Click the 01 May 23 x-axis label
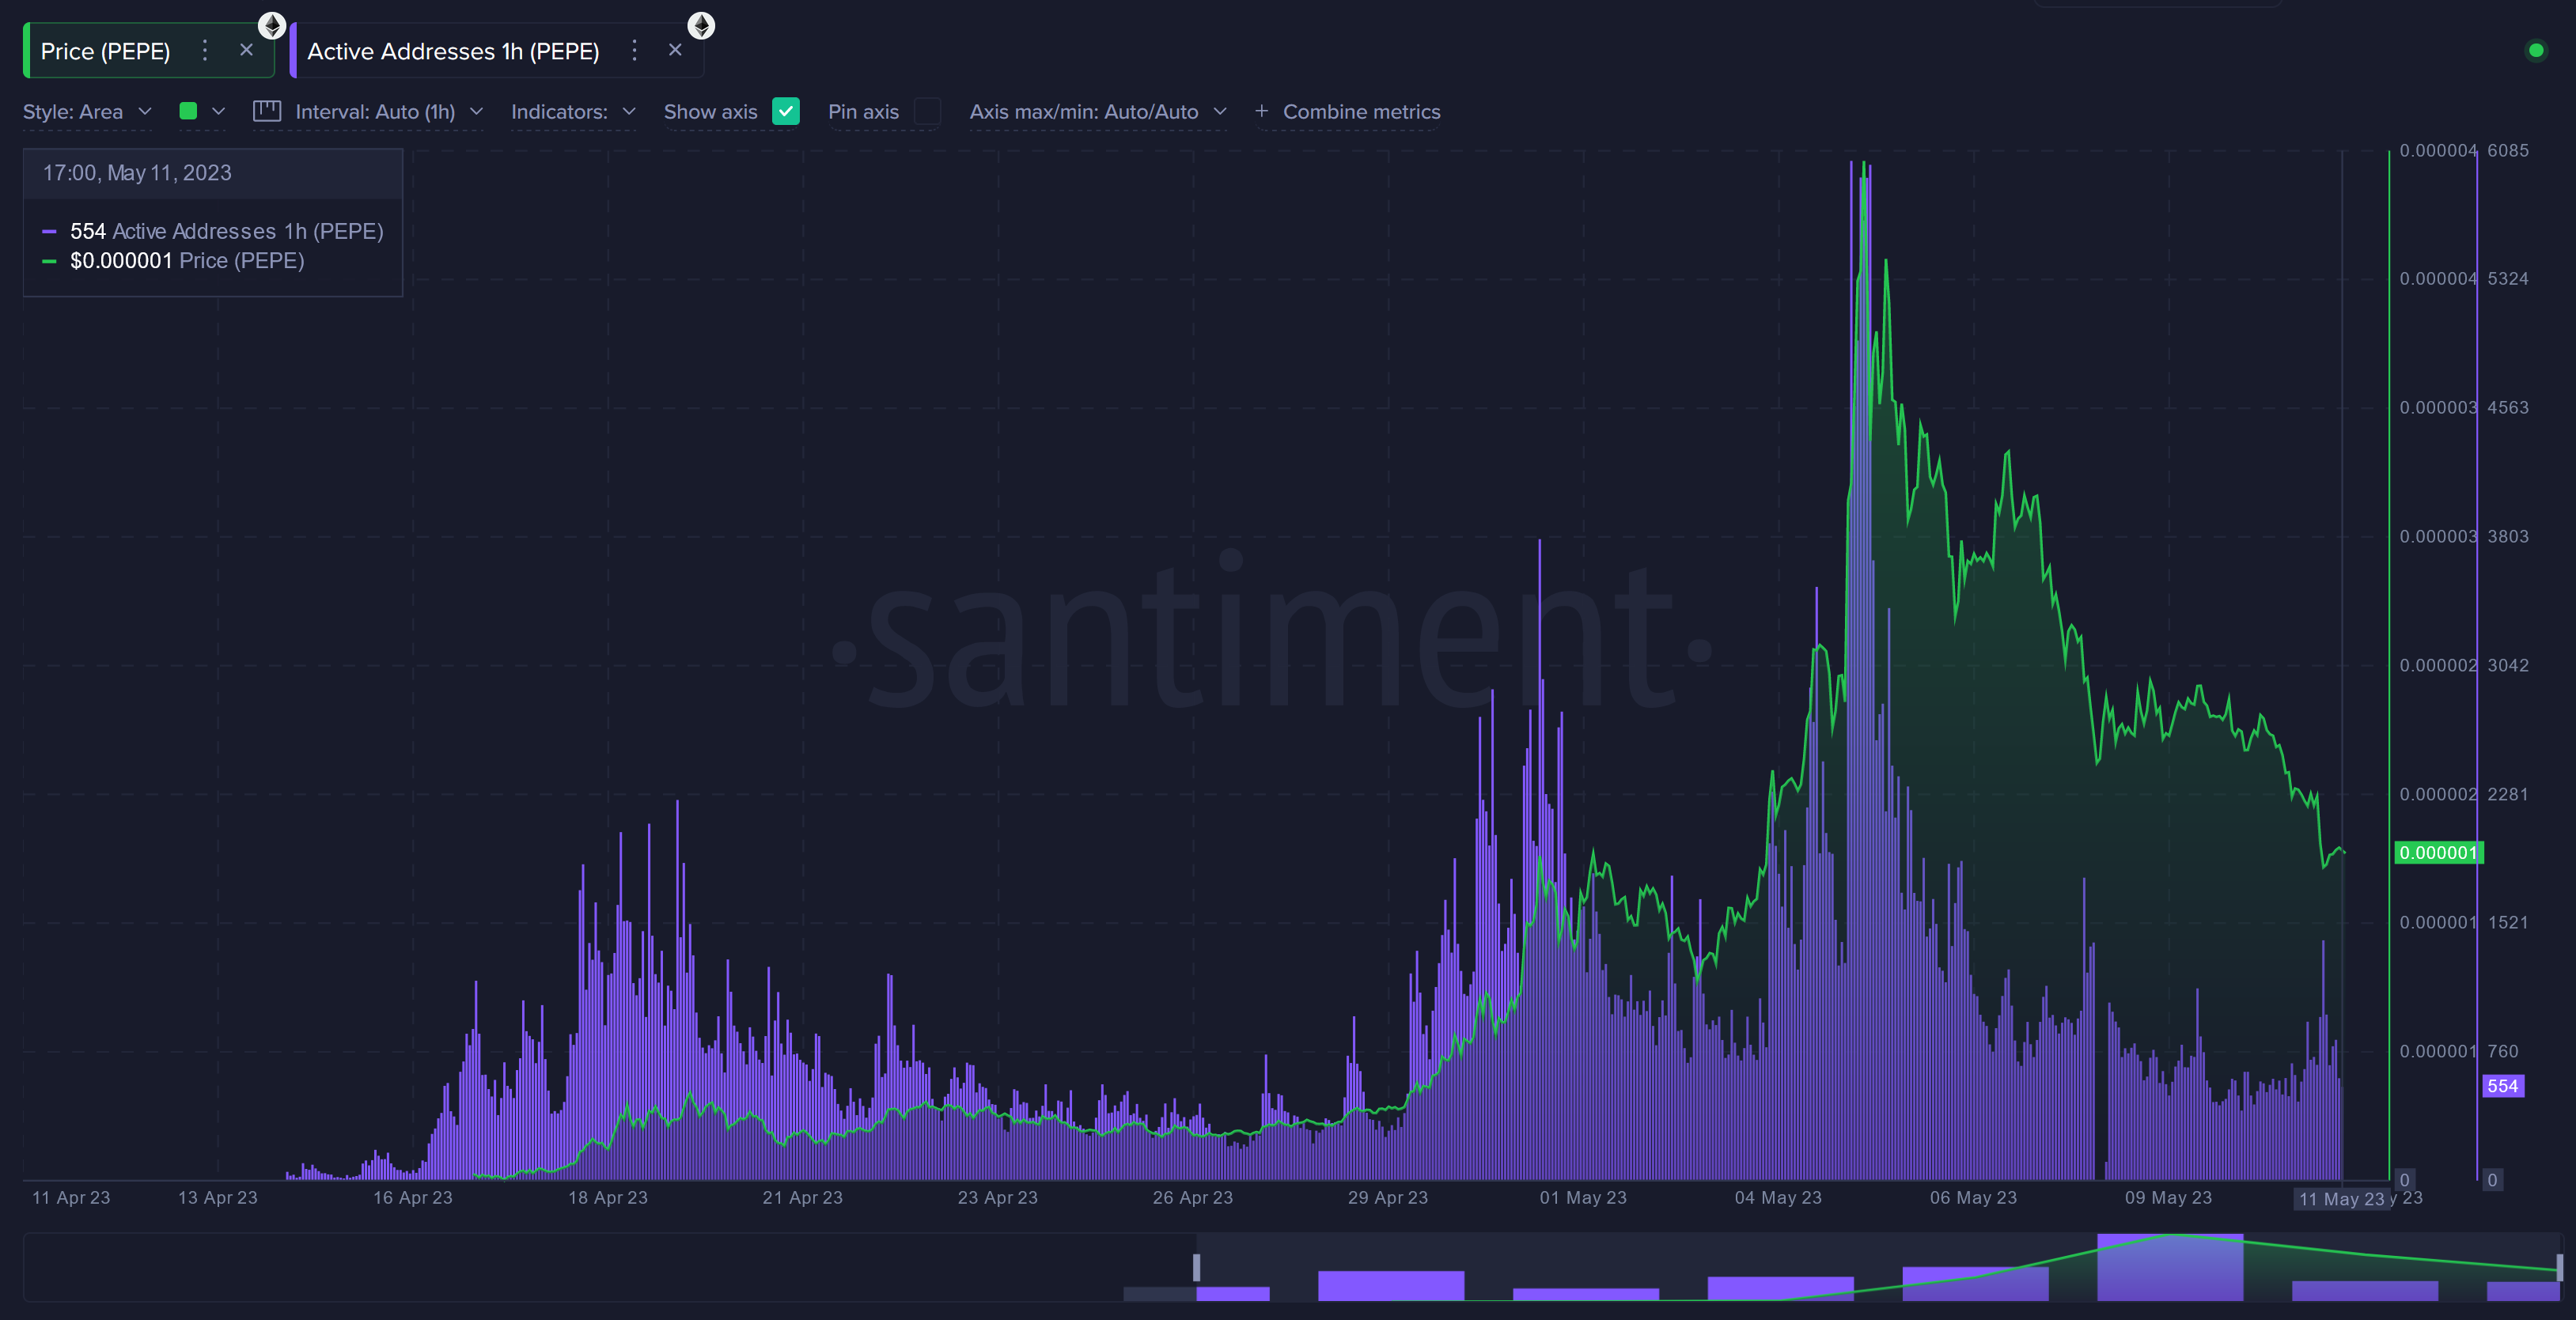 [1583, 1197]
